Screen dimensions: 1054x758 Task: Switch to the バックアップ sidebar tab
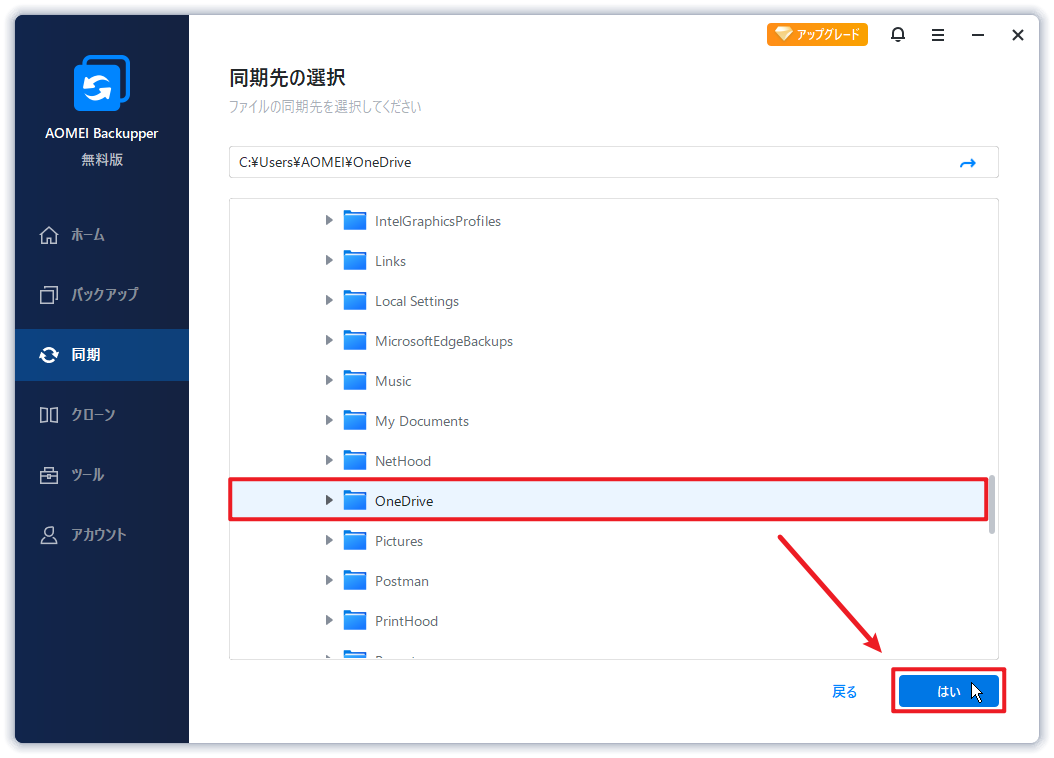[x=102, y=294]
